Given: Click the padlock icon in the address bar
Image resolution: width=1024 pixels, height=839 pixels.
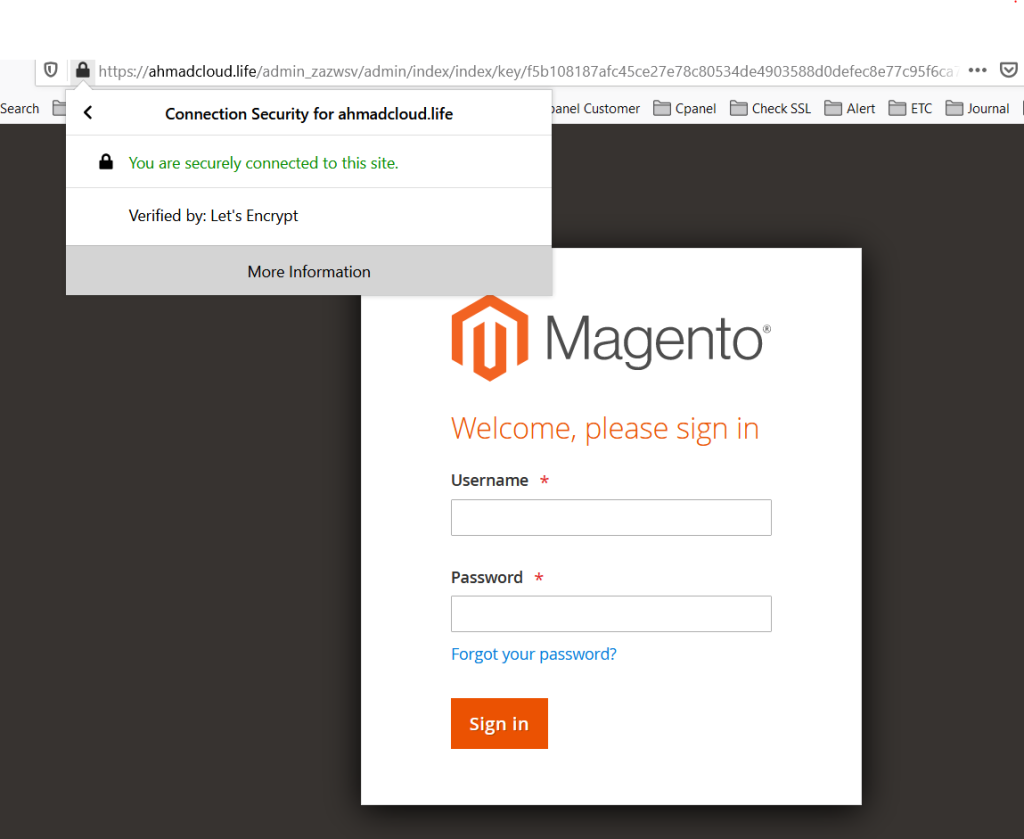Looking at the screenshot, I should tap(82, 70).
